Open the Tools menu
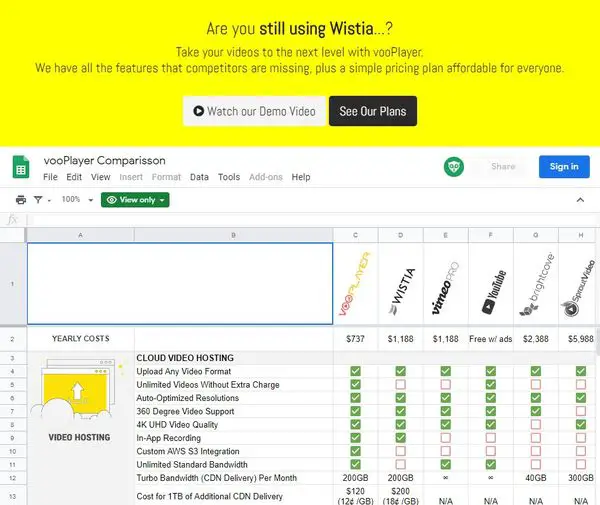This screenshot has width=600, height=505. click(229, 177)
